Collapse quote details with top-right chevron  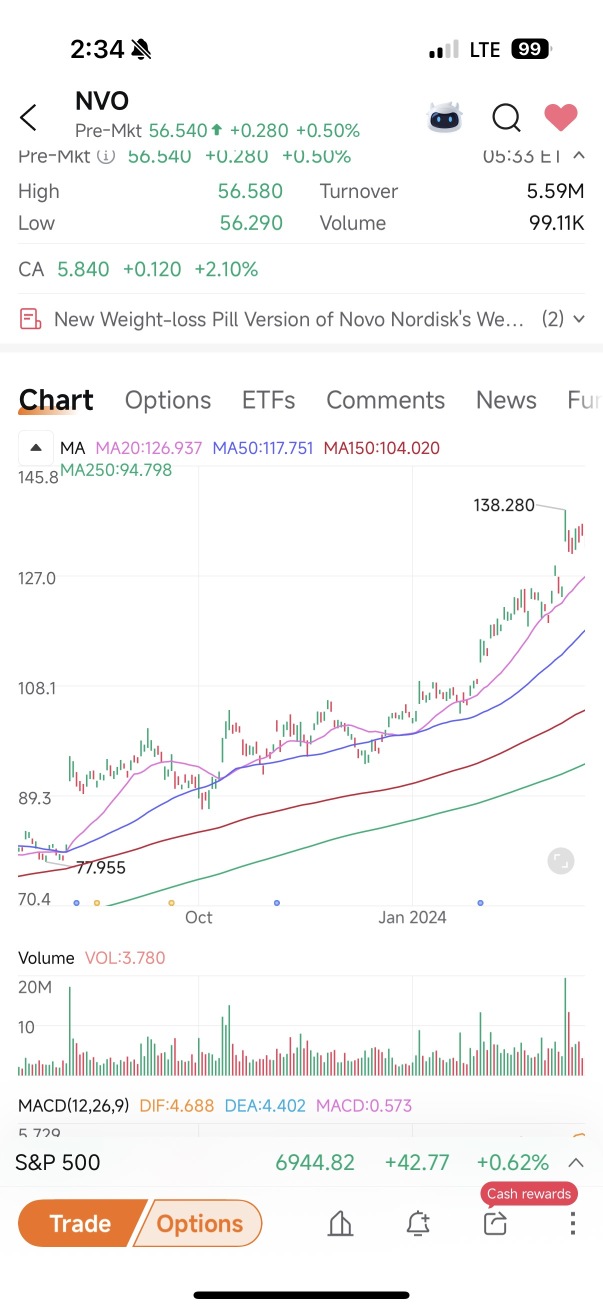pos(578,156)
